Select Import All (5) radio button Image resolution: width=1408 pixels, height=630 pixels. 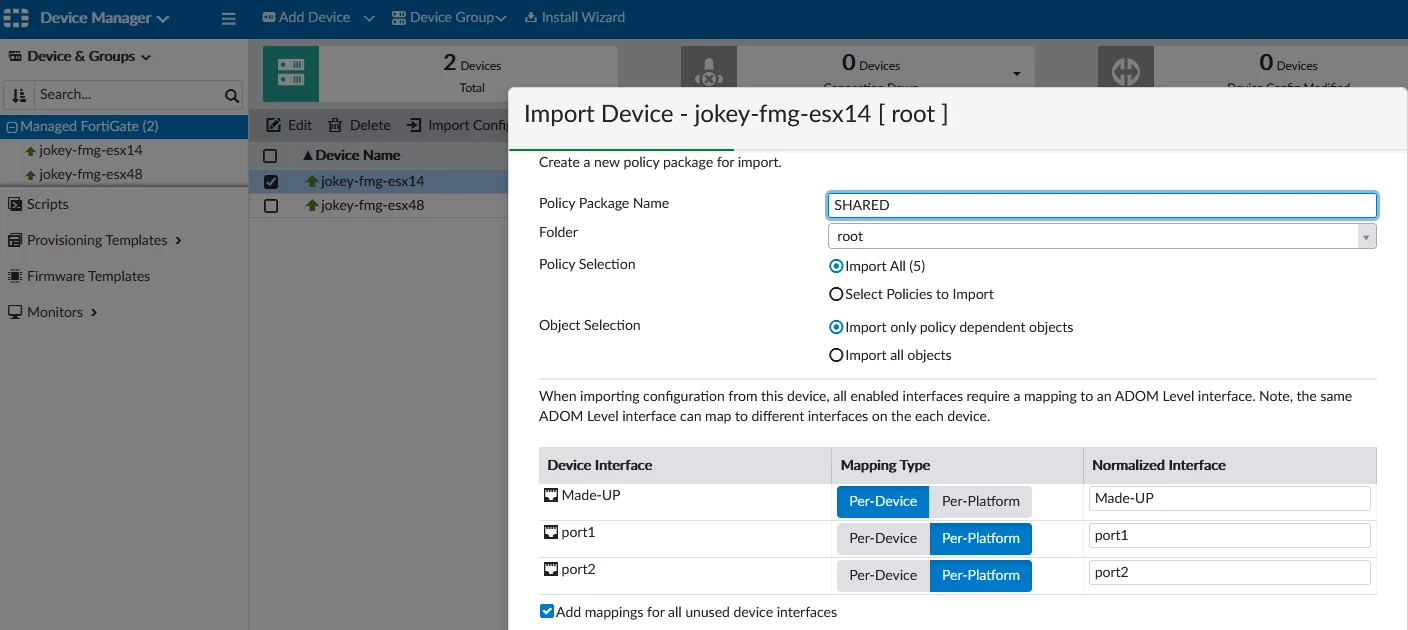836,267
